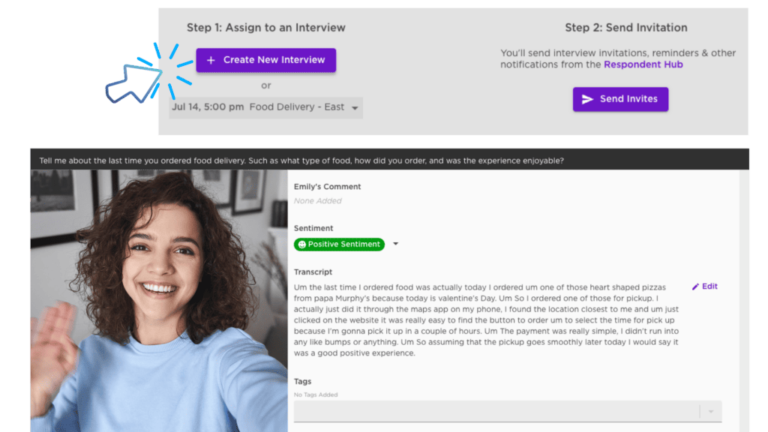
Task: Click the Step 2: Send Invitation heading
Action: click(x=626, y=28)
